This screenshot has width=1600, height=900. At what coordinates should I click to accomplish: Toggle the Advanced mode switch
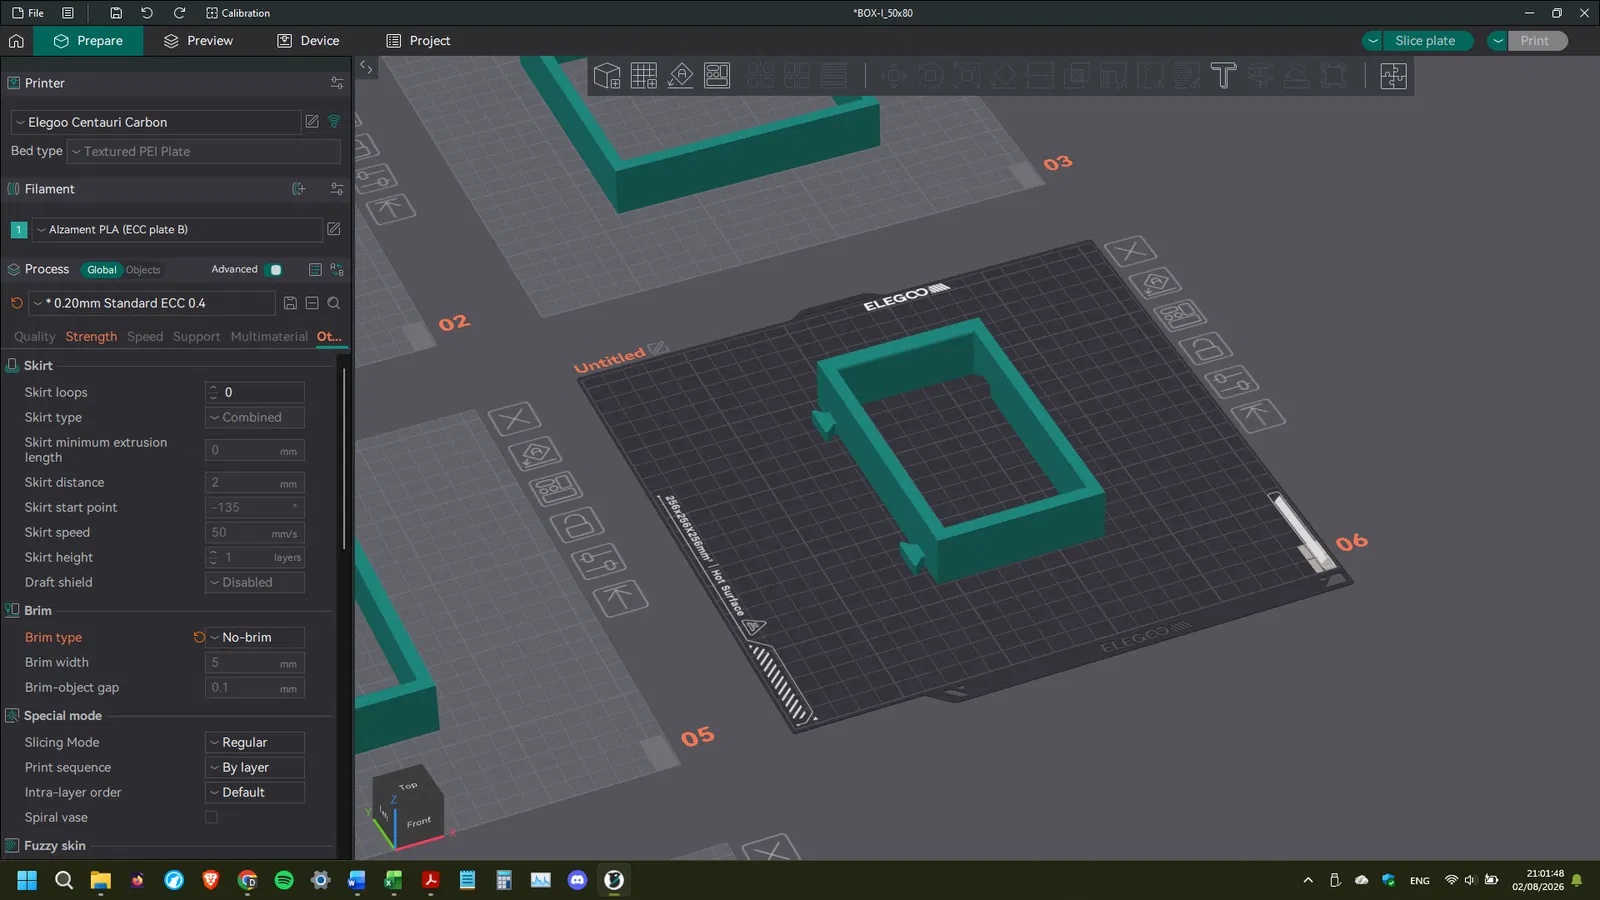pyautogui.click(x=275, y=270)
